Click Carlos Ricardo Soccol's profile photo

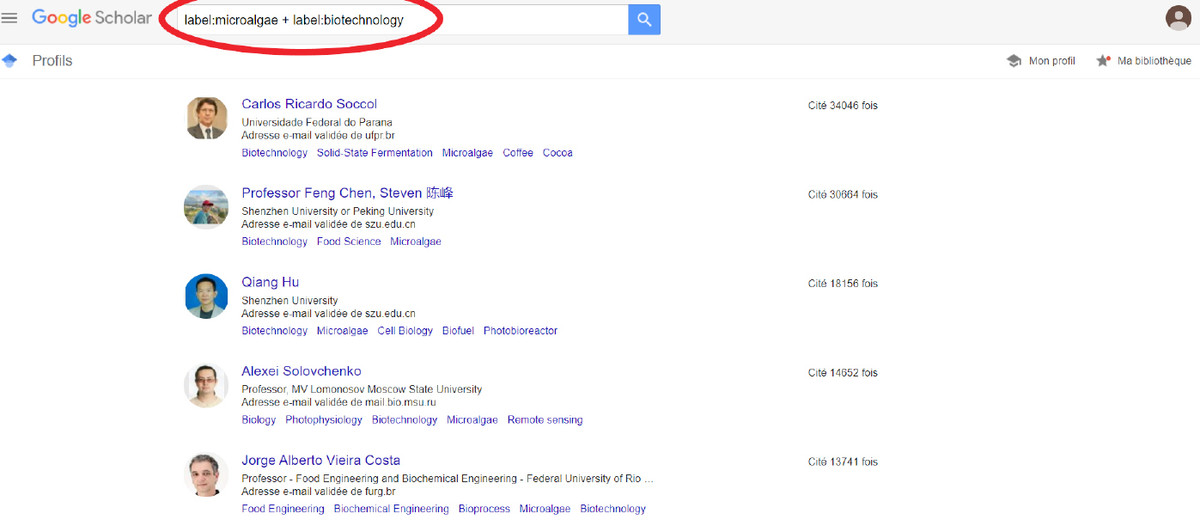[x=206, y=118]
